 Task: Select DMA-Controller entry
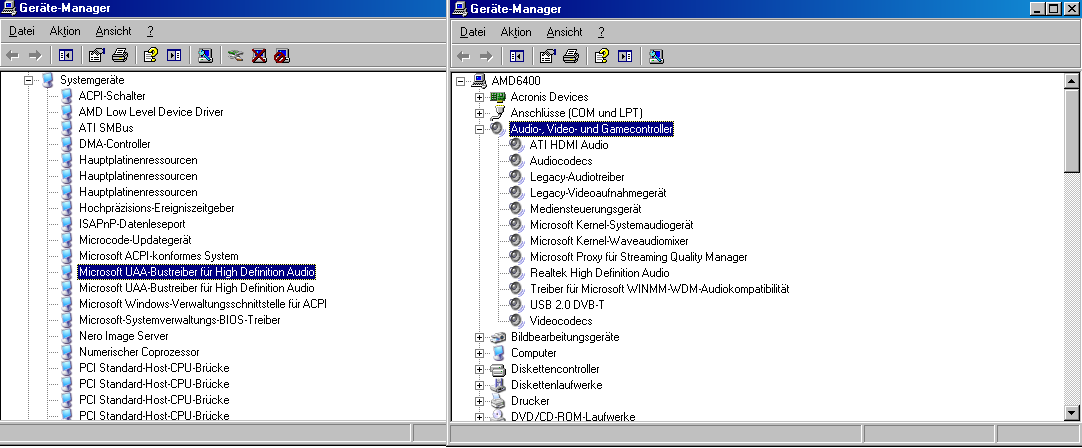click(x=115, y=144)
